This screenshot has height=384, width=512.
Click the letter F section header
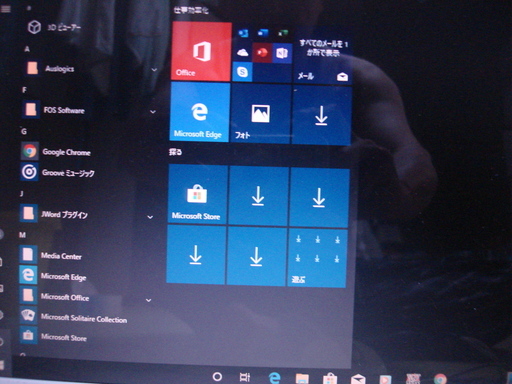point(24,90)
